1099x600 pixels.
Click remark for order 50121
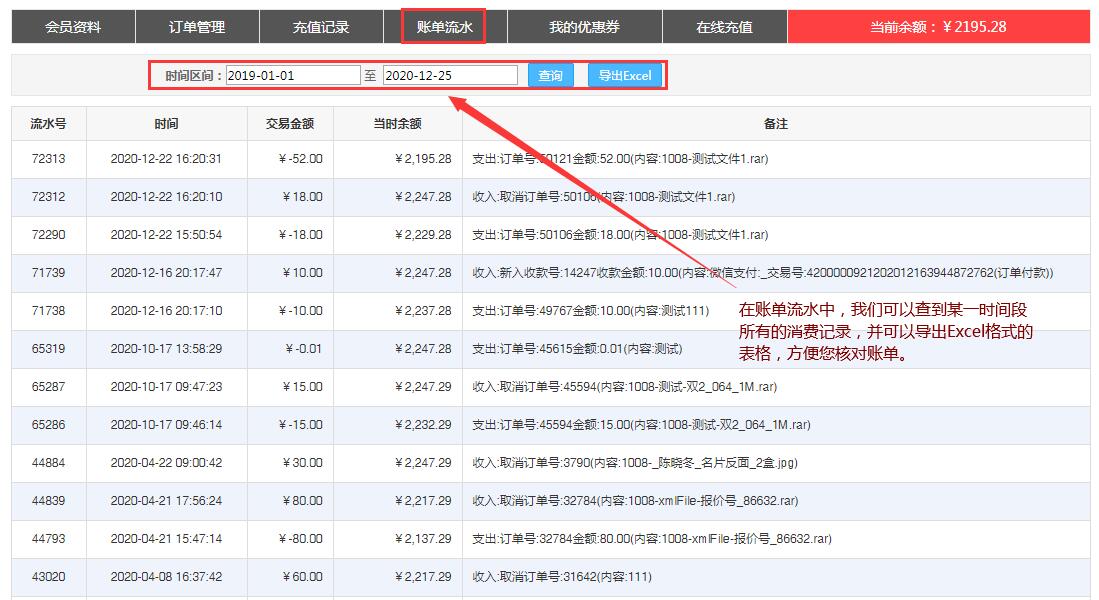[620, 159]
